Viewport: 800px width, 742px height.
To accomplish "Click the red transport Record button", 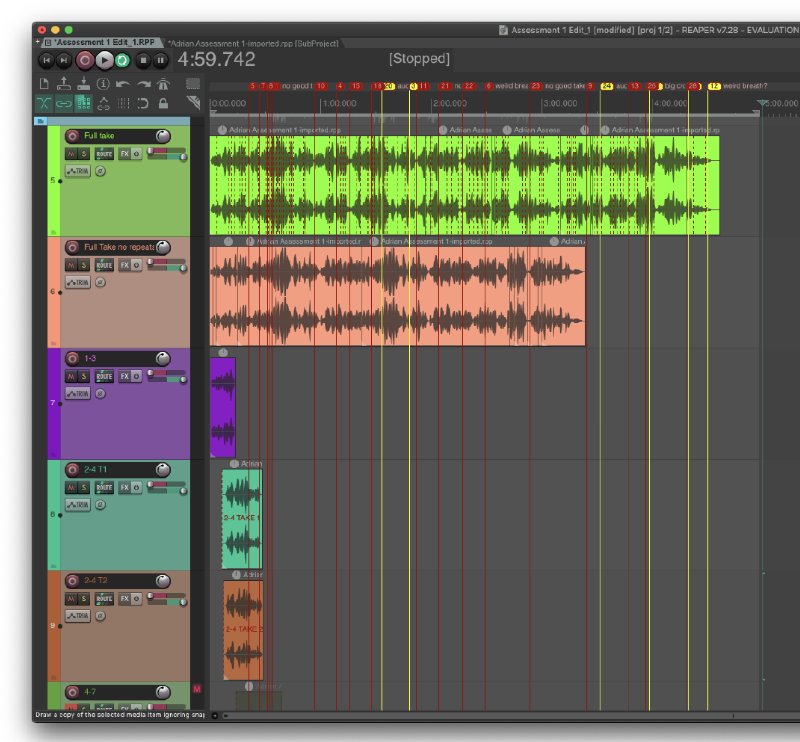I will point(85,60).
